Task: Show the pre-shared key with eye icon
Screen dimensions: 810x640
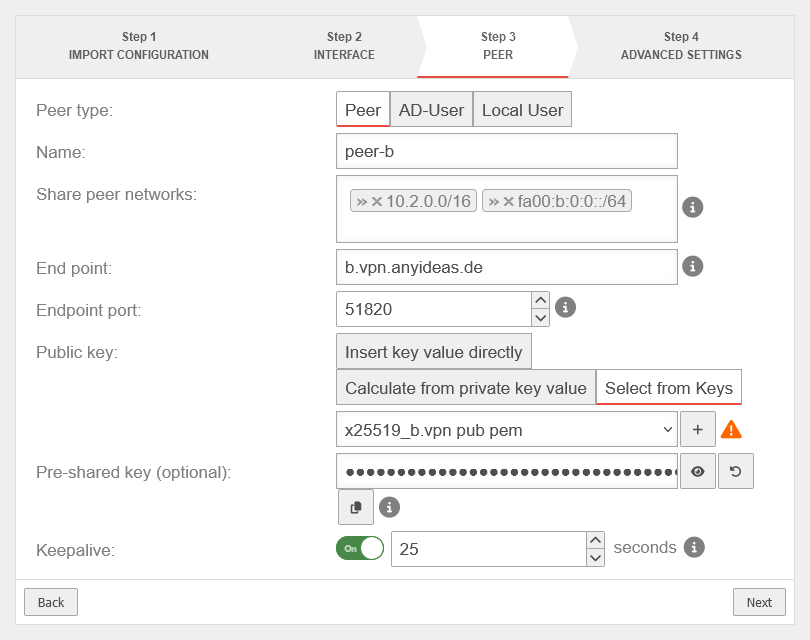Action: [x=697, y=471]
